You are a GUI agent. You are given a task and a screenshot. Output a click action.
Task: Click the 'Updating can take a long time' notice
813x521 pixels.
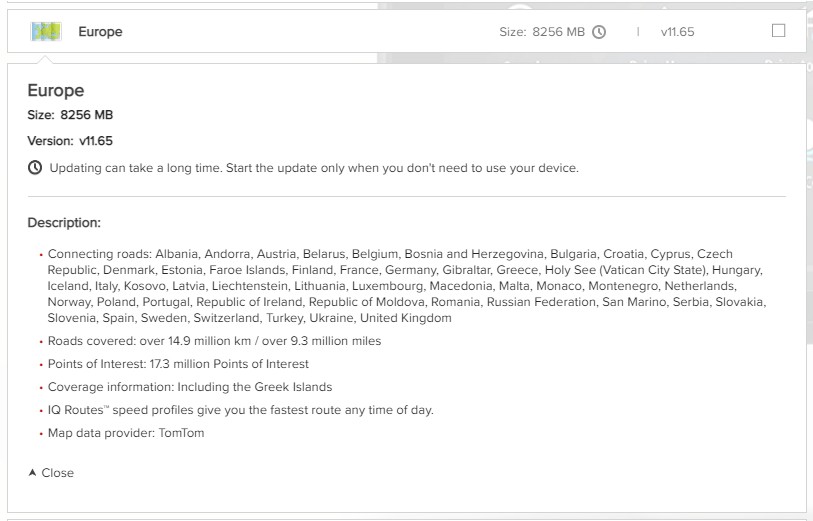click(x=314, y=168)
